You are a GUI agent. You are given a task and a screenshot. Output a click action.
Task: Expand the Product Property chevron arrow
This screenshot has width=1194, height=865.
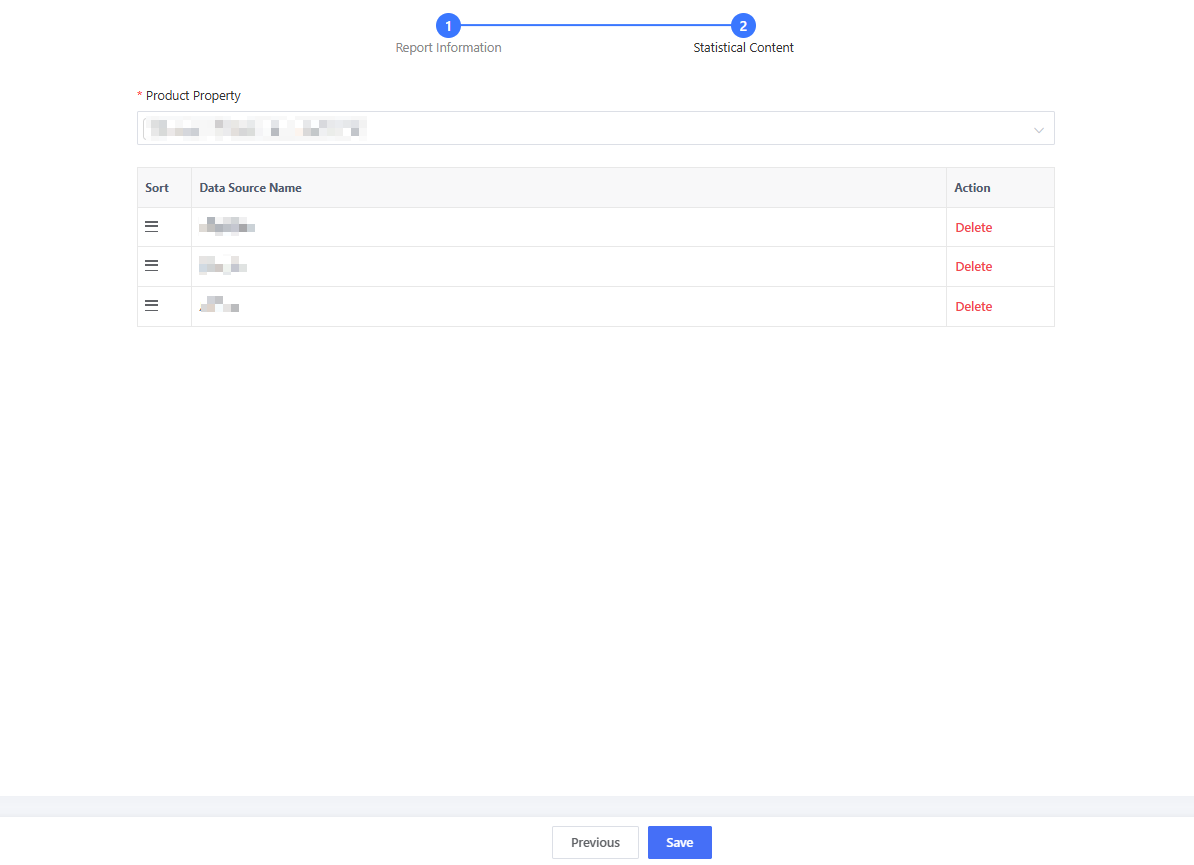click(x=1038, y=130)
